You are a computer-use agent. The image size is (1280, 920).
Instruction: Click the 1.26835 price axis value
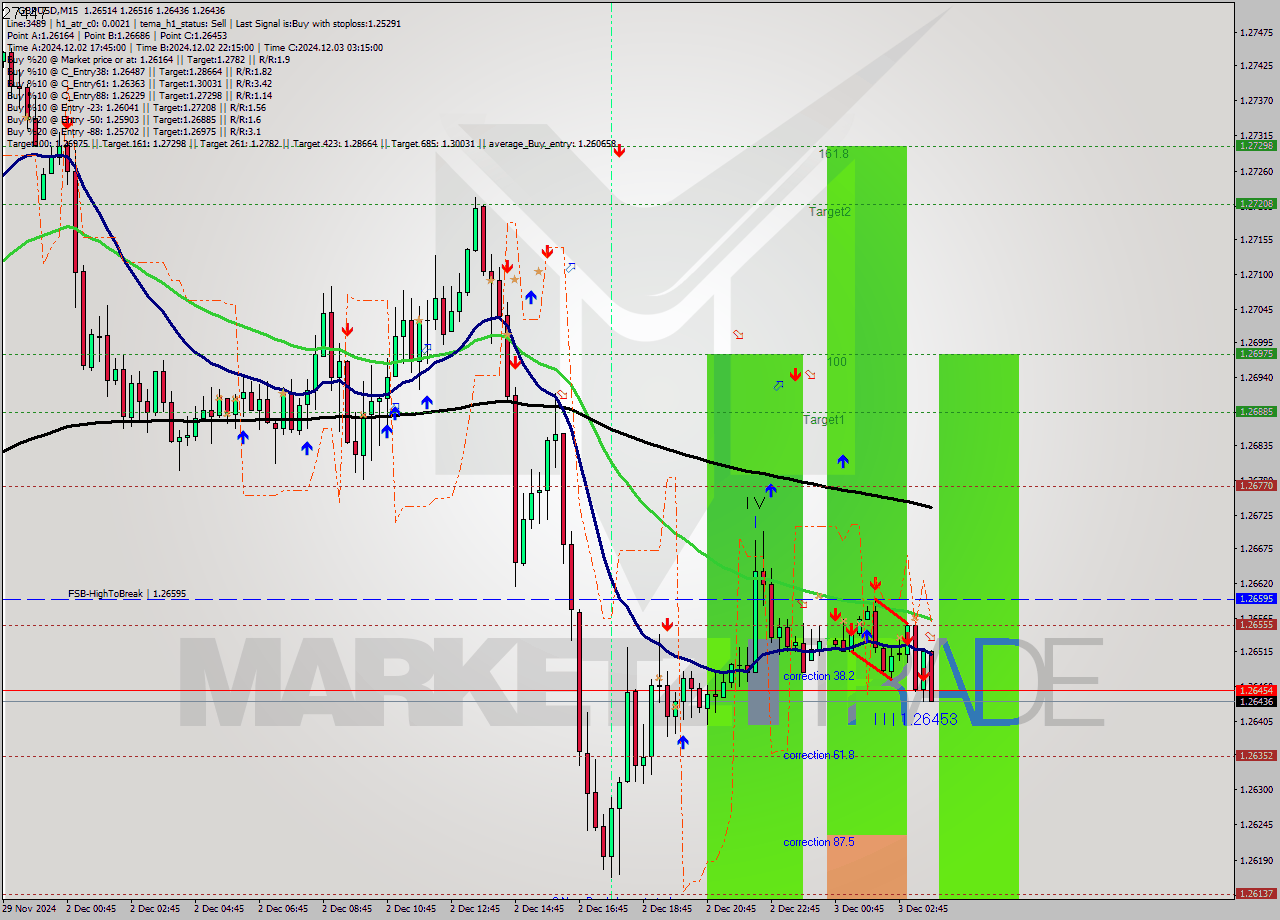pyautogui.click(x=1255, y=446)
